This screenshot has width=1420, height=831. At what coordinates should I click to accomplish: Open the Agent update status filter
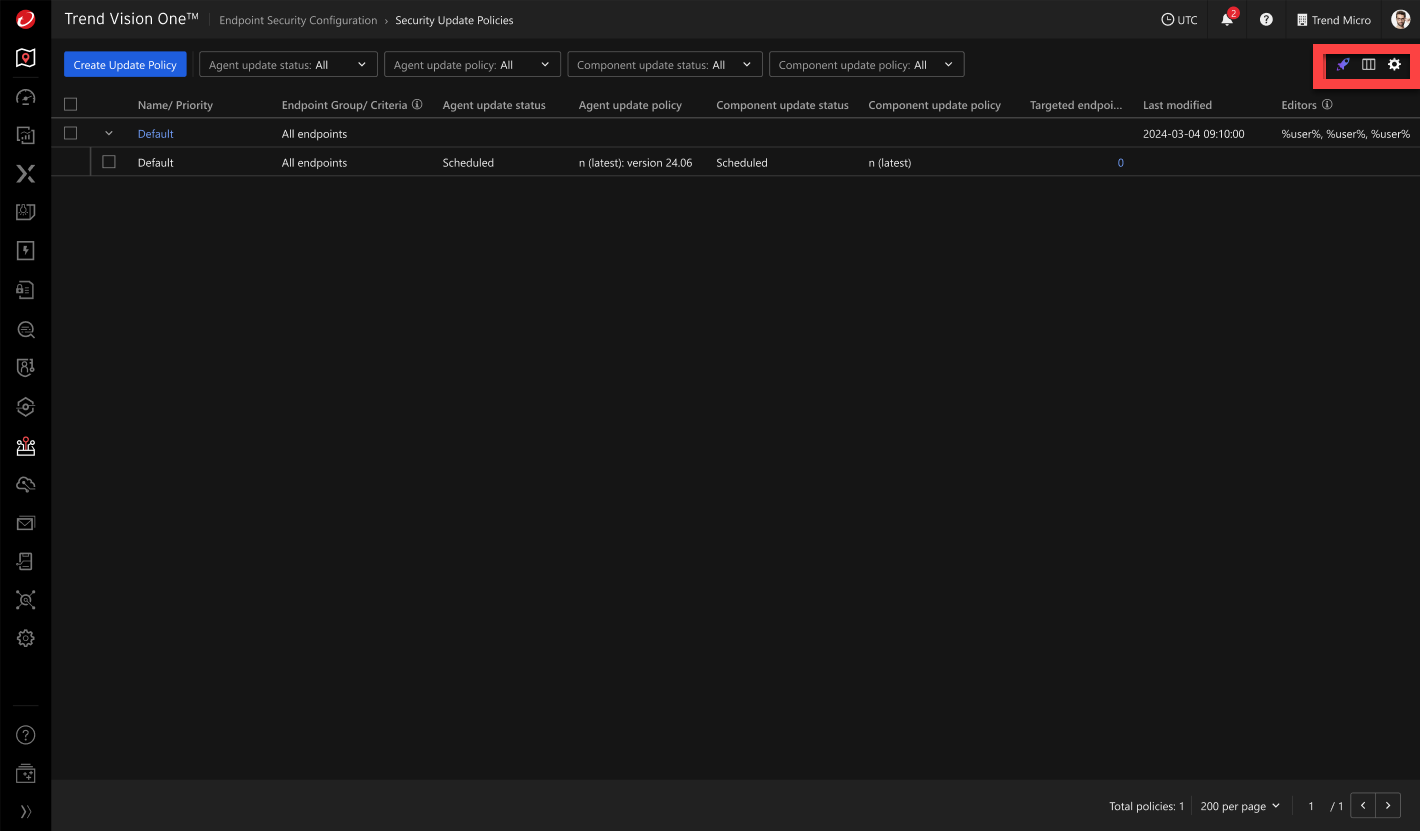coord(288,65)
